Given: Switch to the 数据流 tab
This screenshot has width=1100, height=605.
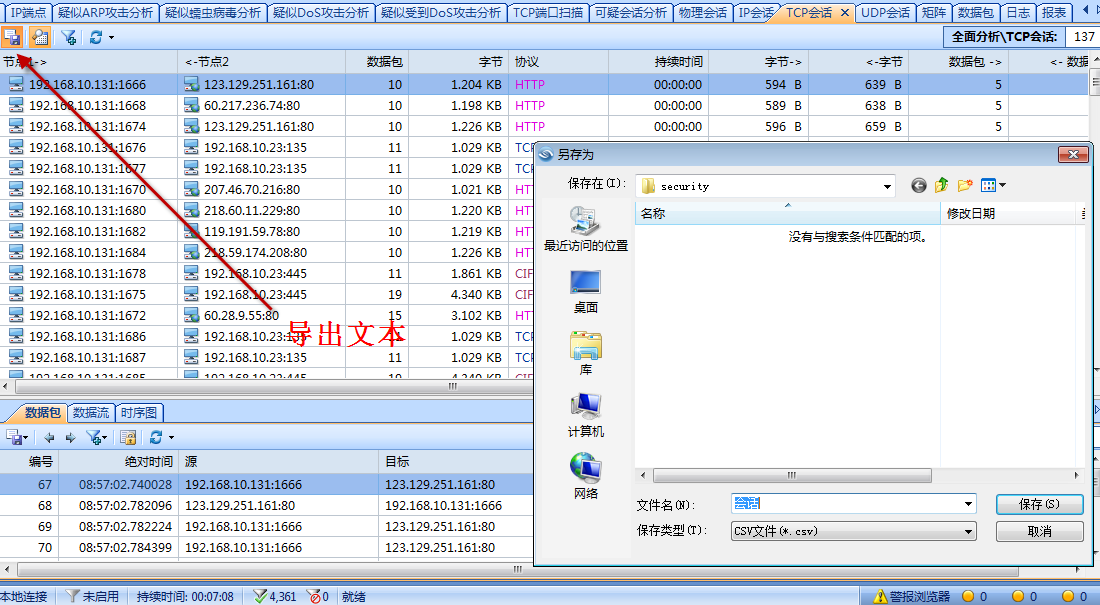Looking at the screenshot, I should [91, 412].
